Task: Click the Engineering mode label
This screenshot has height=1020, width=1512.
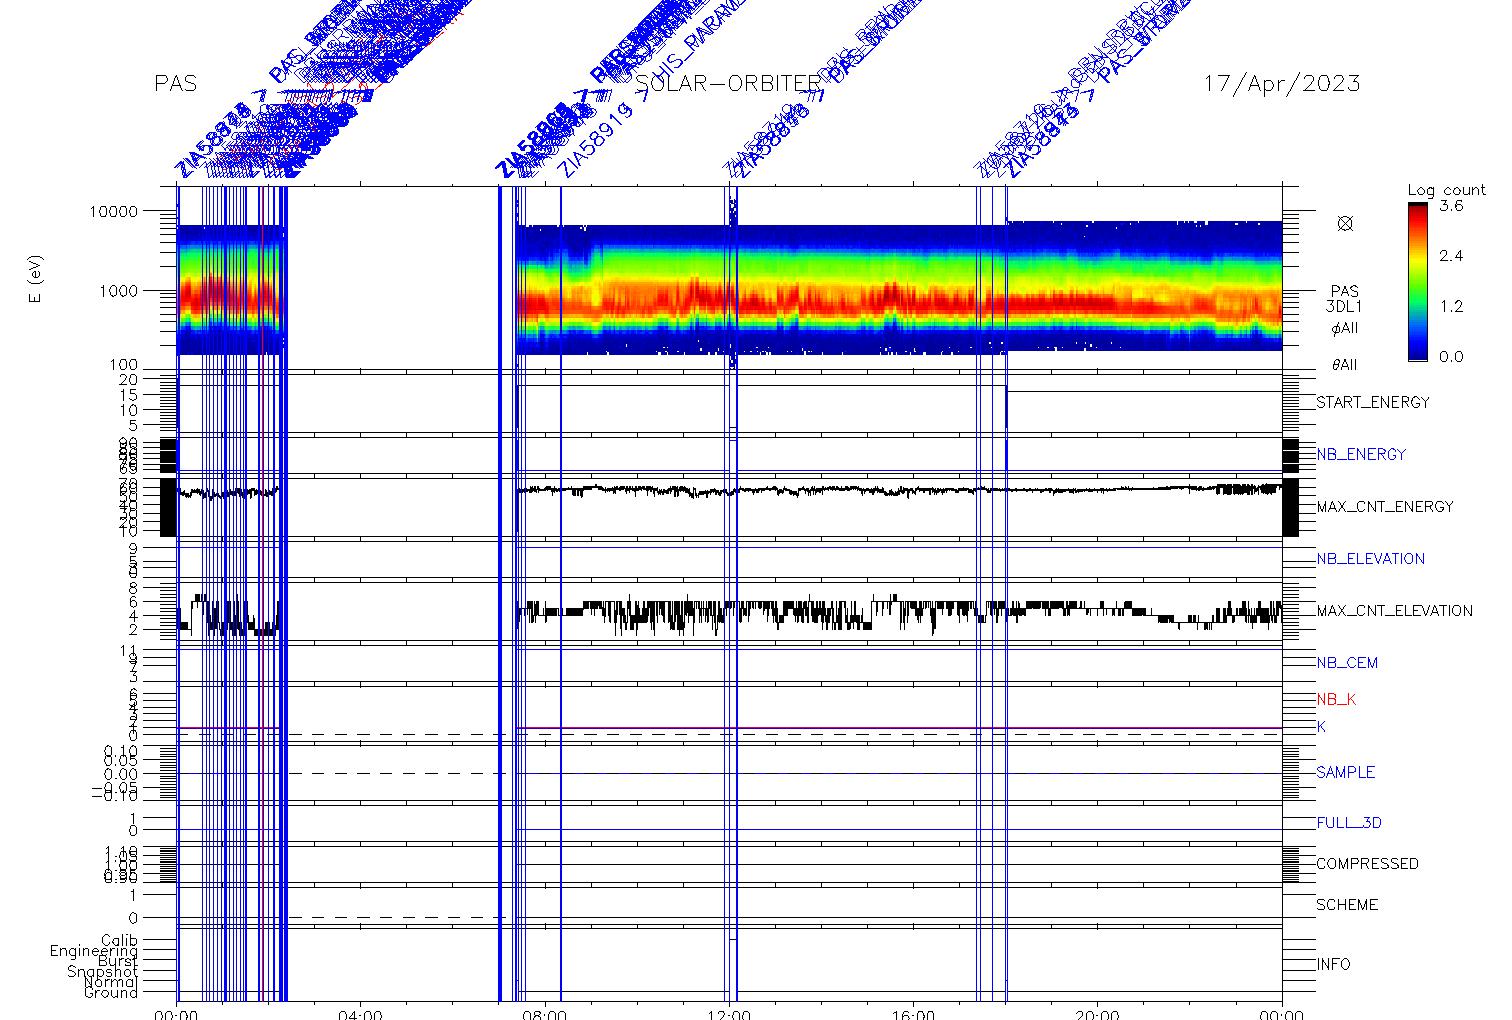Action: coord(94,951)
